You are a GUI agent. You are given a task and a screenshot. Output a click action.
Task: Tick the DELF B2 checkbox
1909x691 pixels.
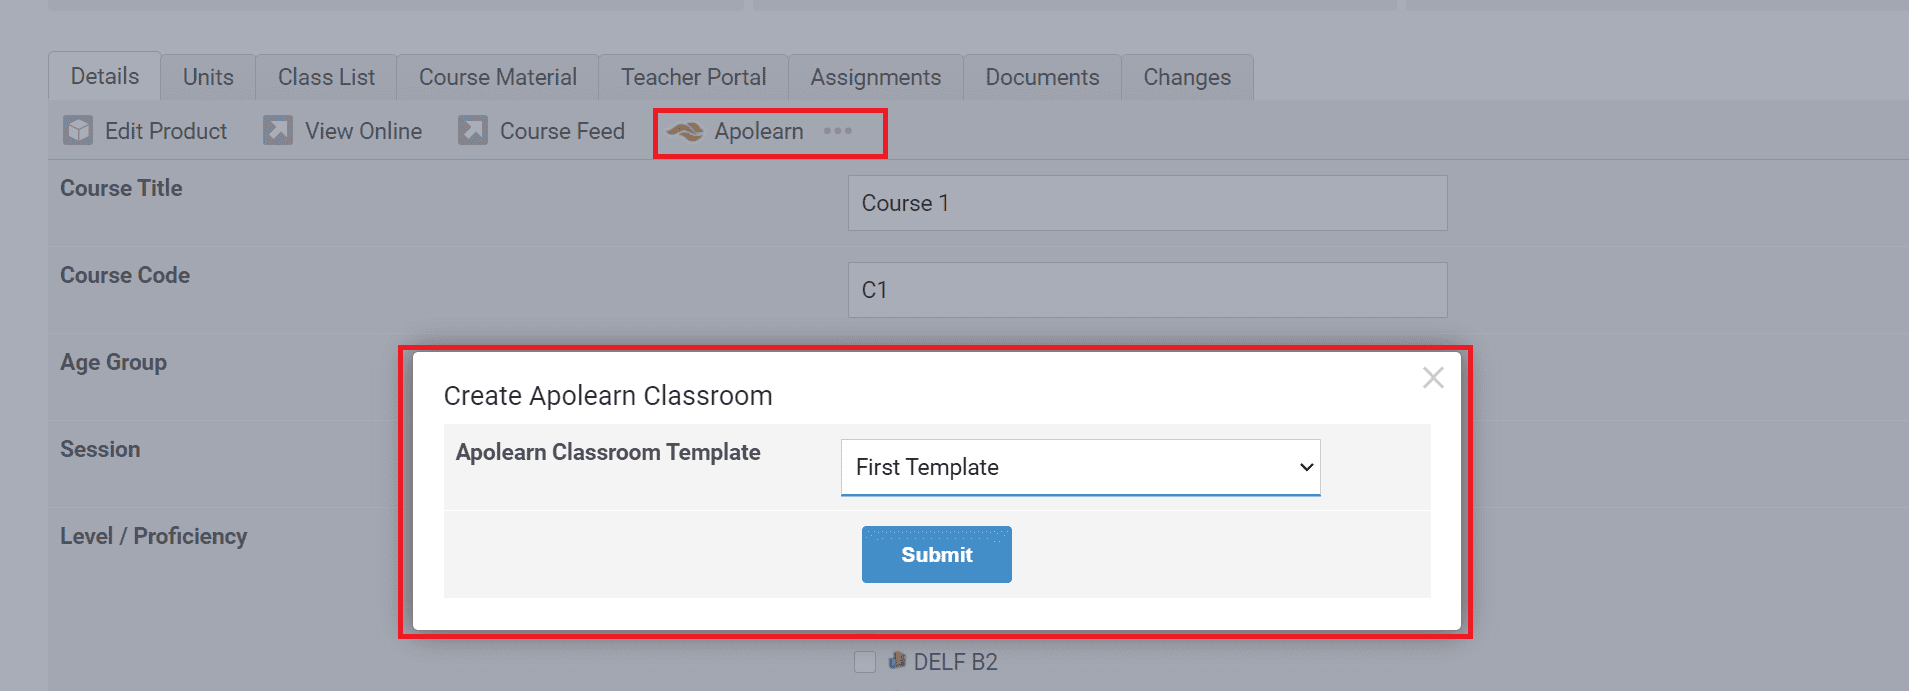pyautogui.click(x=865, y=662)
